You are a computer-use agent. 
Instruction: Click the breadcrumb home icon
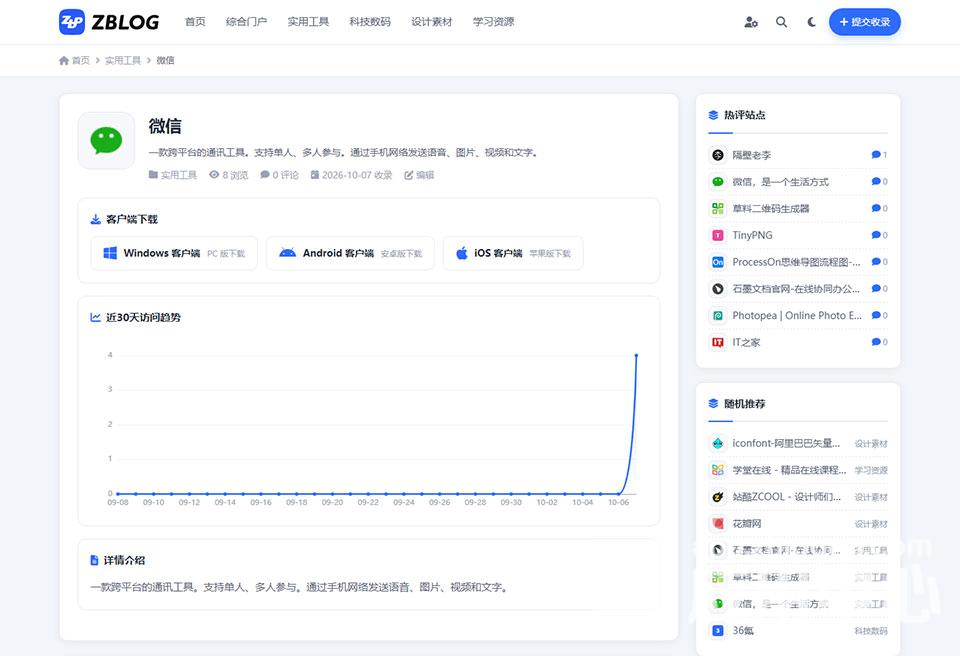(64, 60)
